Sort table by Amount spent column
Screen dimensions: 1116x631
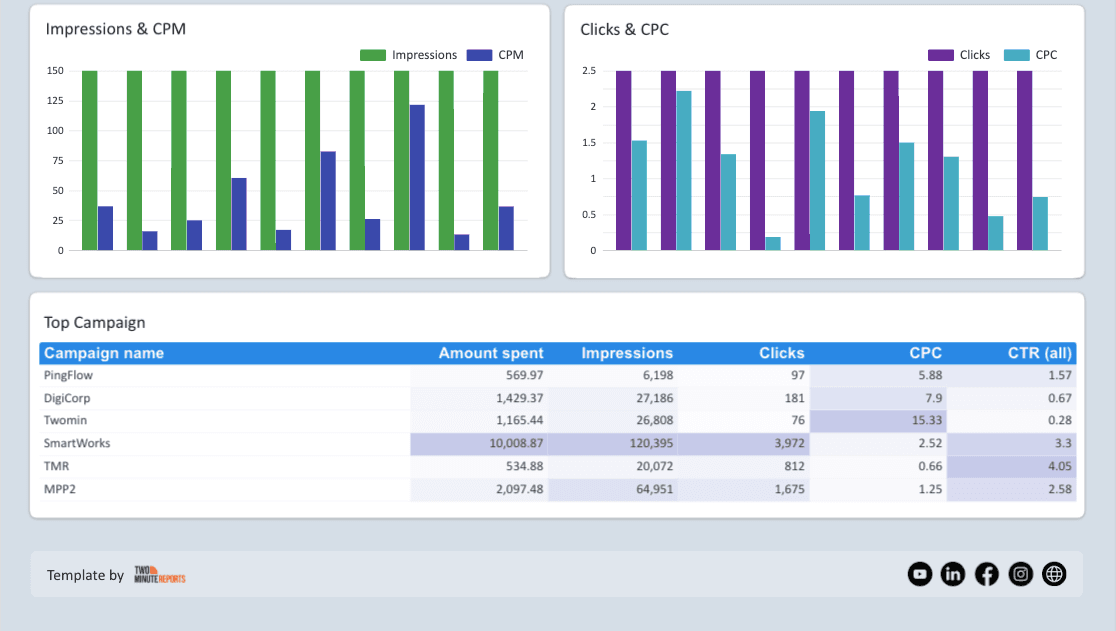pyautogui.click(x=491, y=353)
